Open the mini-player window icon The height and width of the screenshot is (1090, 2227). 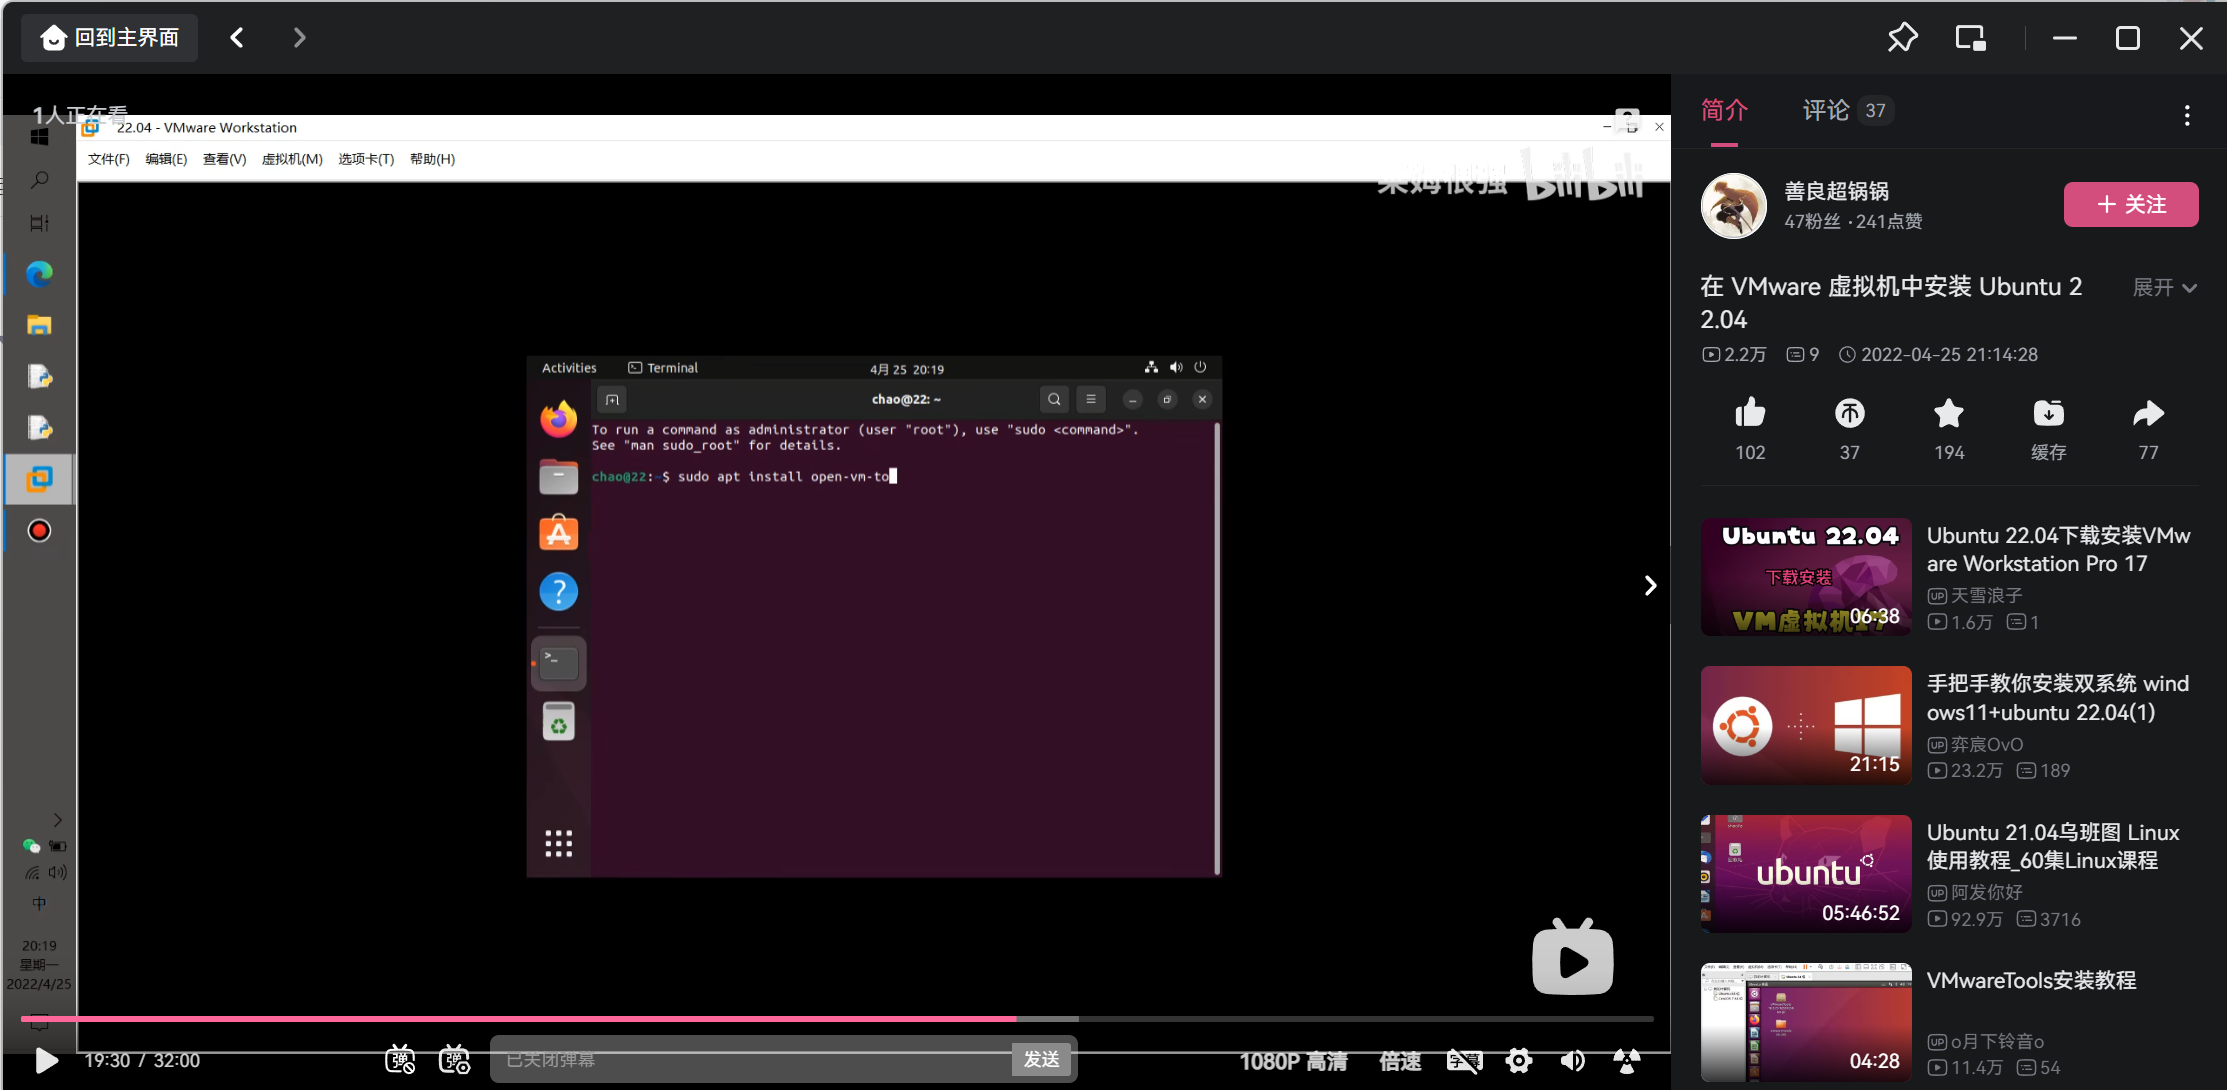[x=1970, y=38]
